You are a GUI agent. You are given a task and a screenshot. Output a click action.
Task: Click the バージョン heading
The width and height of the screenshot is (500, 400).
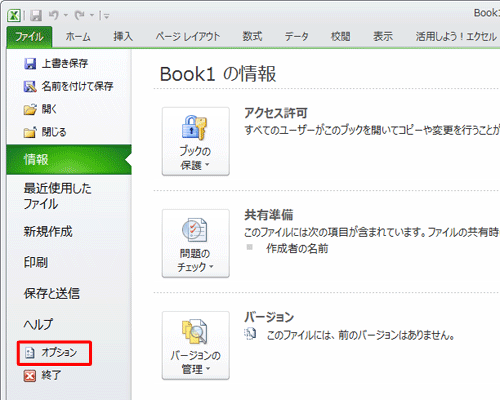(269, 317)
